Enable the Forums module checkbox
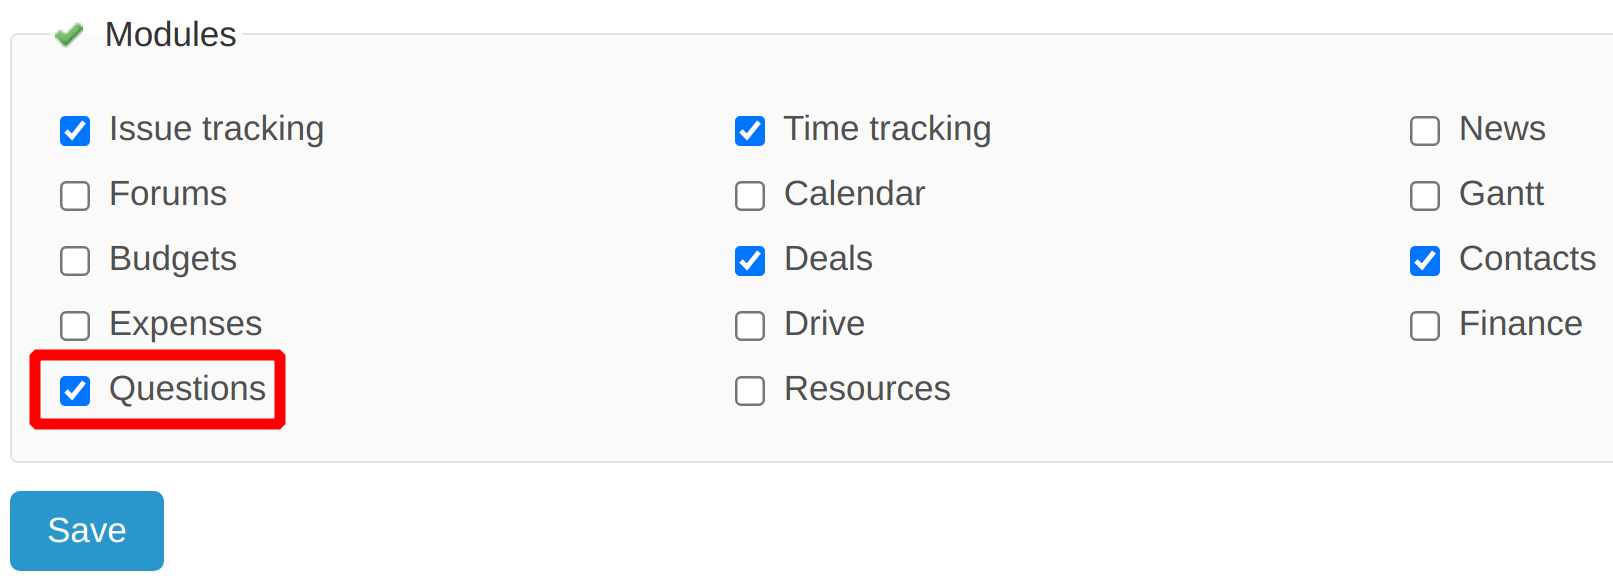Viewport: 1613px width, 579px height. 75,196
